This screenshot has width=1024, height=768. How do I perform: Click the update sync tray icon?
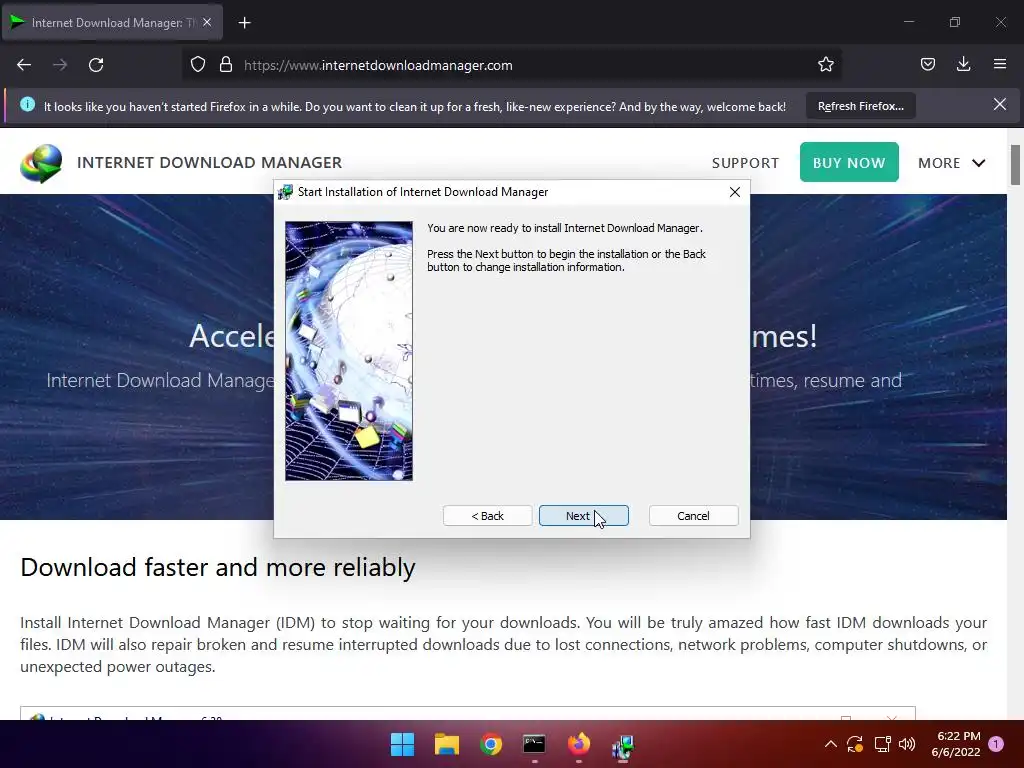(855, 744)
